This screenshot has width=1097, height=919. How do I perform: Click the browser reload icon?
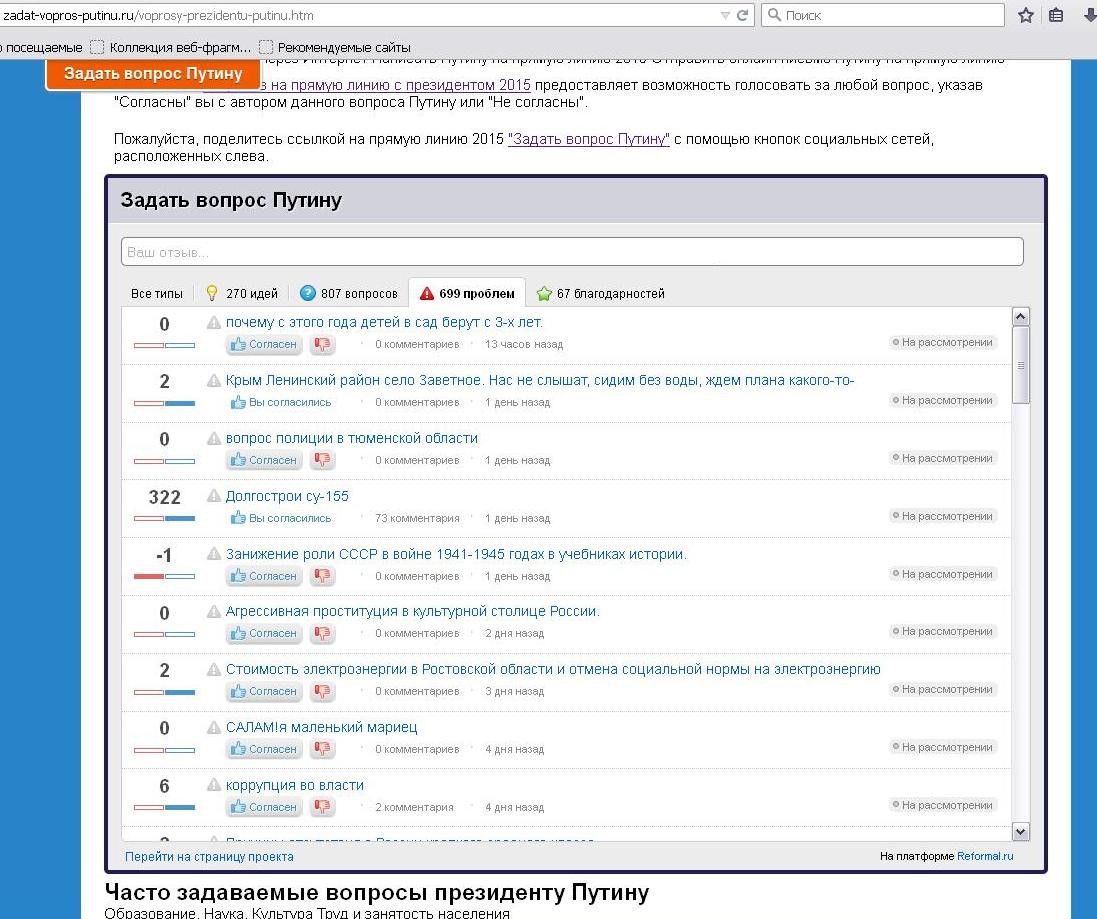tap(742, 15)
